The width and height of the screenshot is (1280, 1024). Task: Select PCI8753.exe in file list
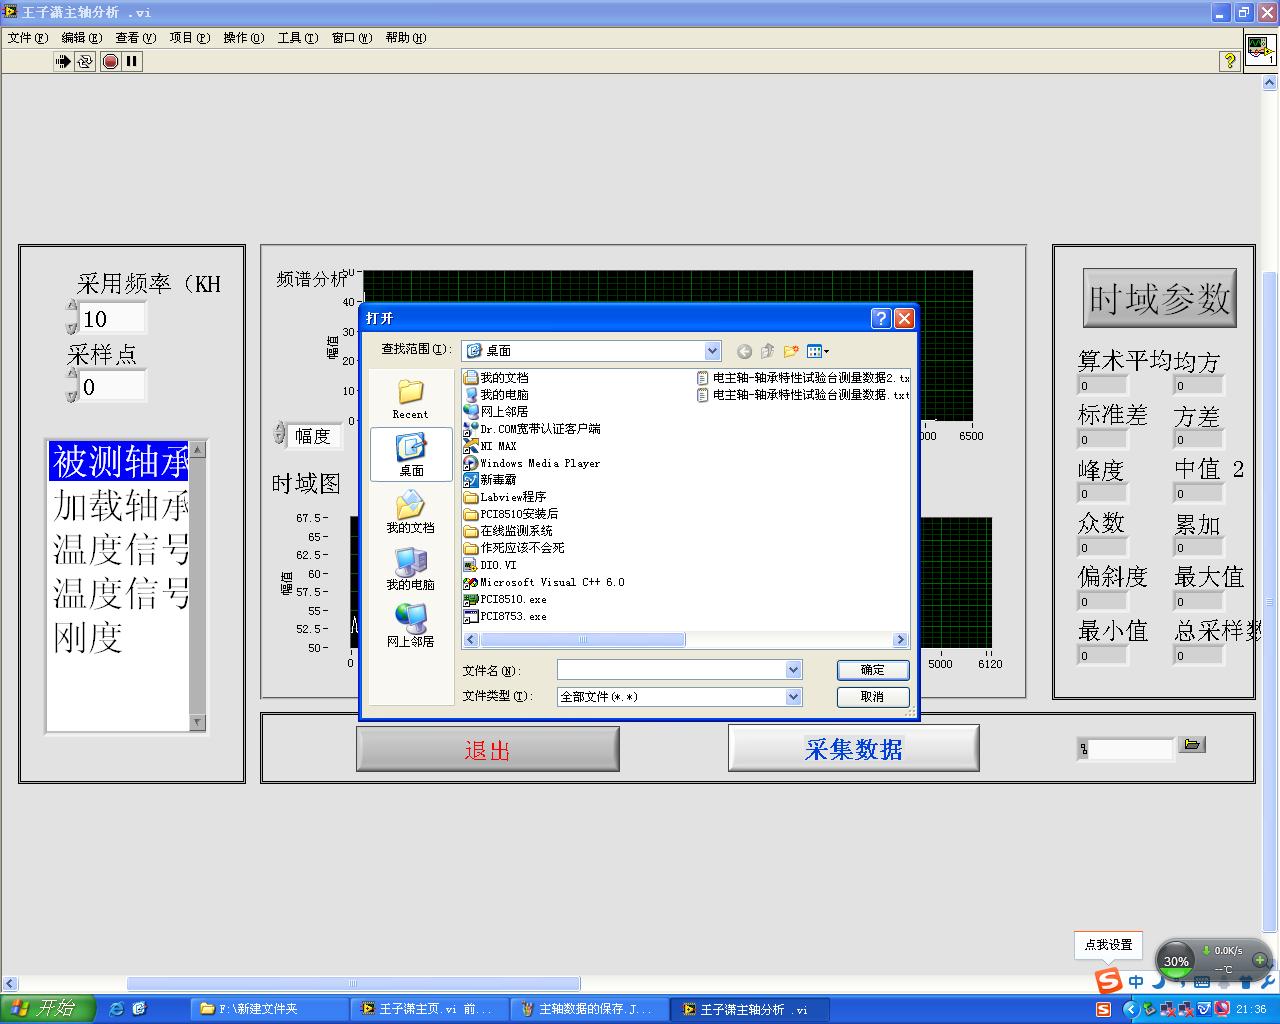coord(505,616)
